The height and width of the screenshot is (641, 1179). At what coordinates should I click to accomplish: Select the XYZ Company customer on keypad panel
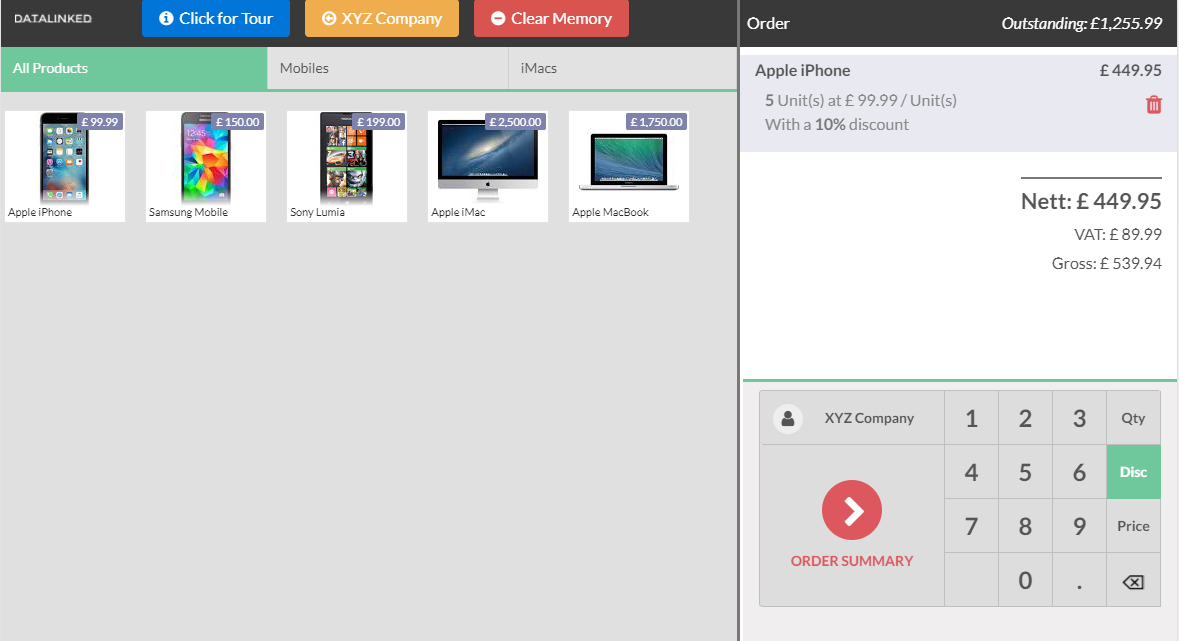point(852,418)
